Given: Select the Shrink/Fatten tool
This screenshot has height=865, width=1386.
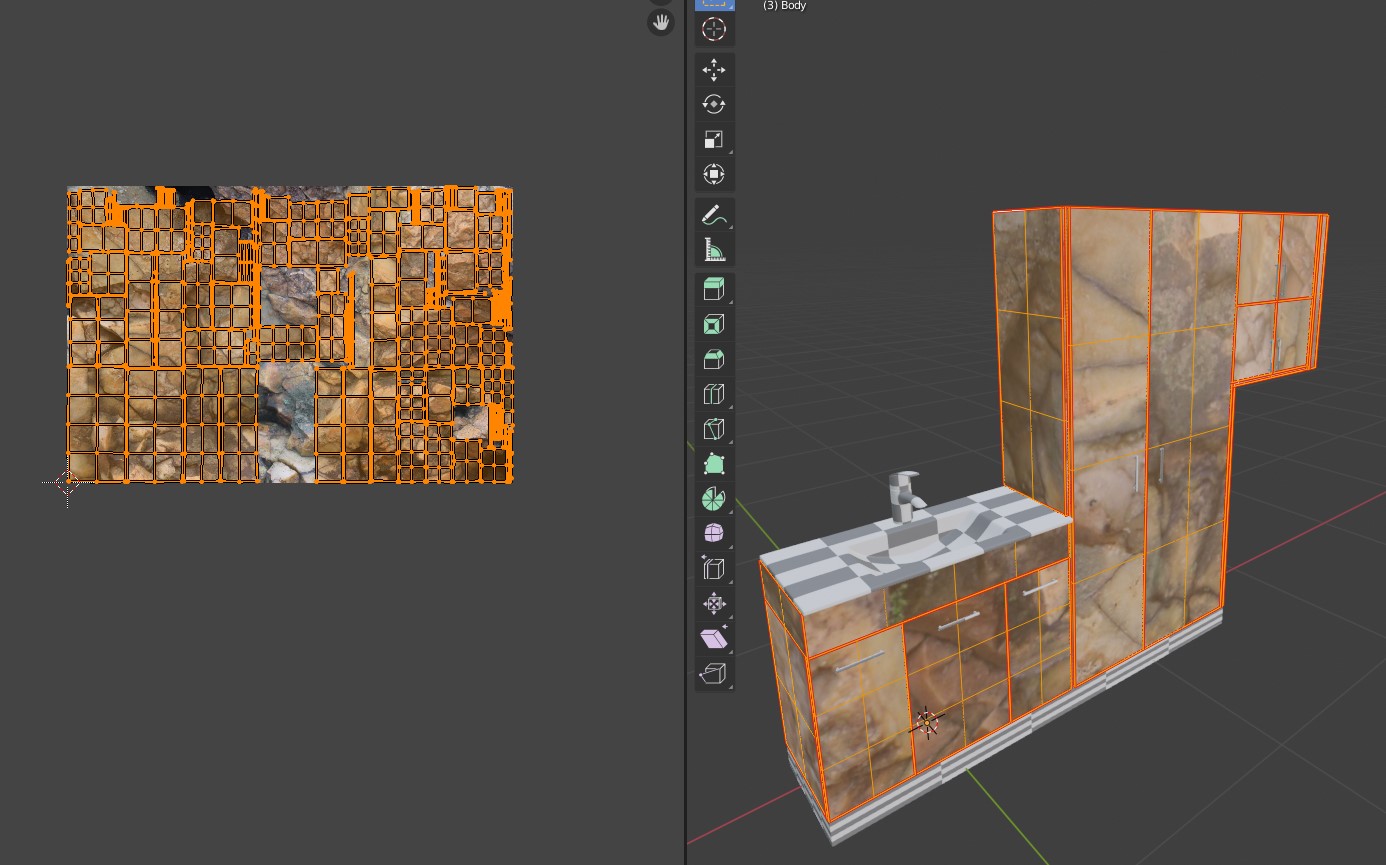Looking at the screenshot, I should [714, 604].
